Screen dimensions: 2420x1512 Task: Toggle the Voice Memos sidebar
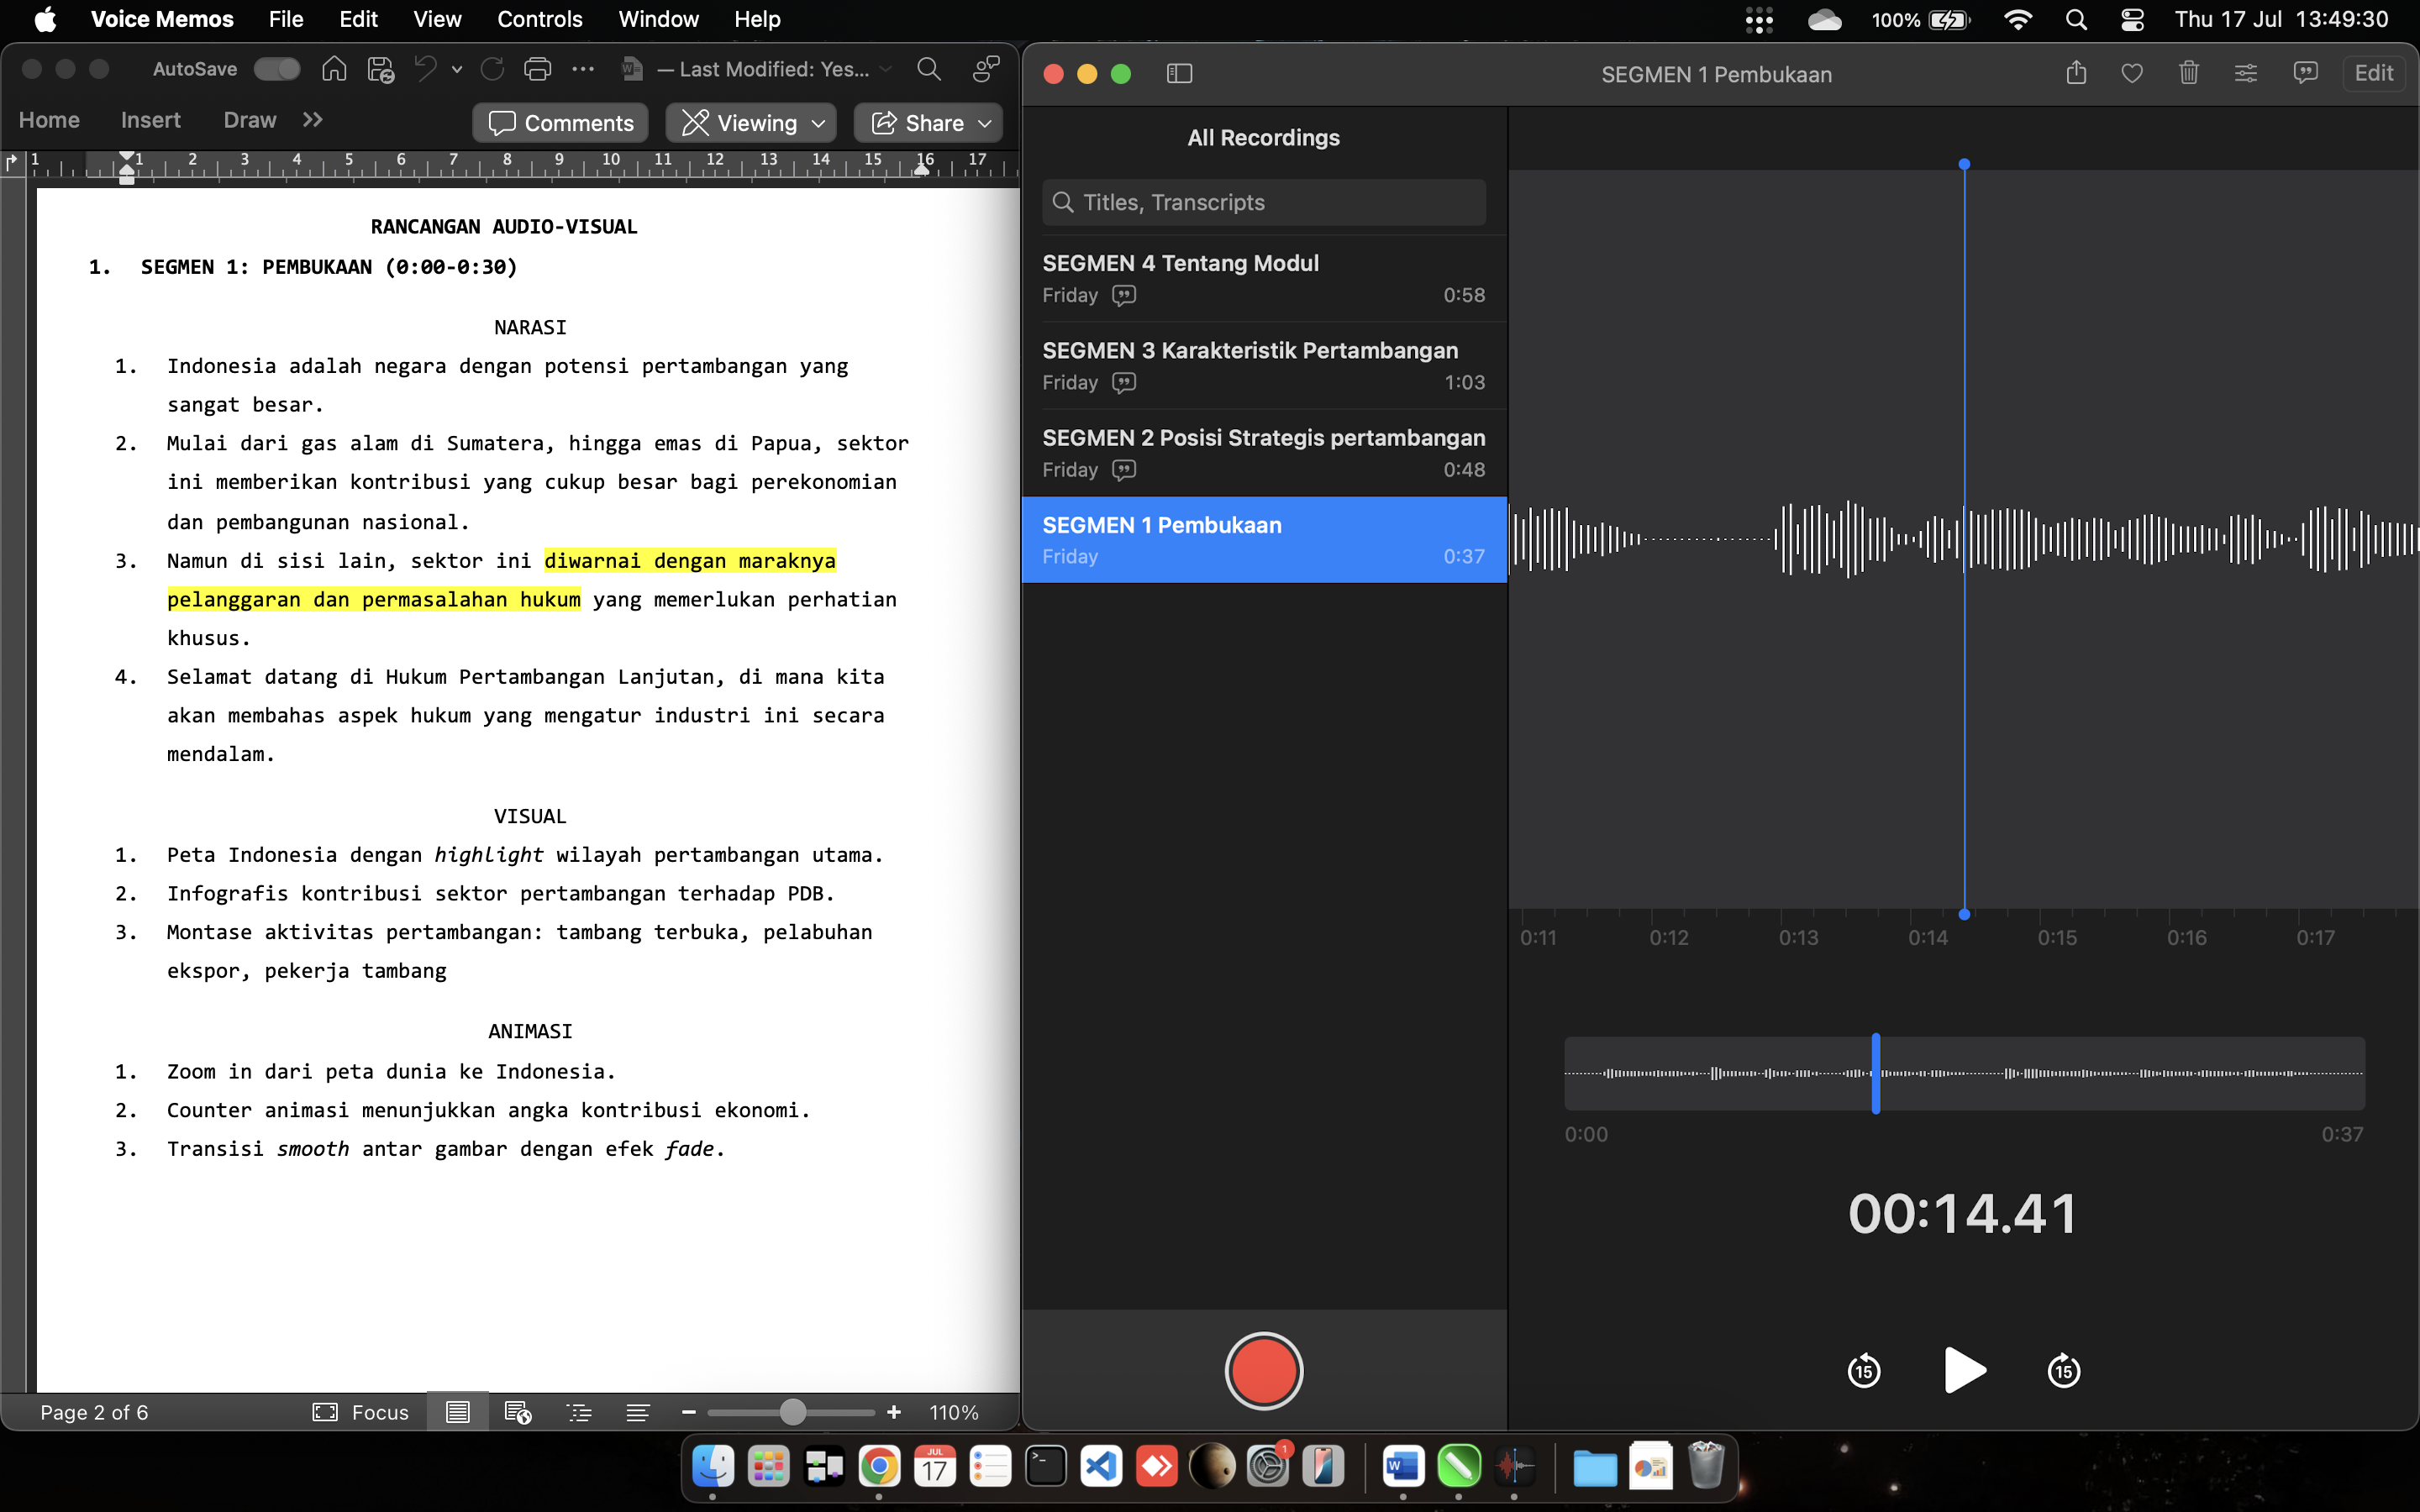point(1179,73)
